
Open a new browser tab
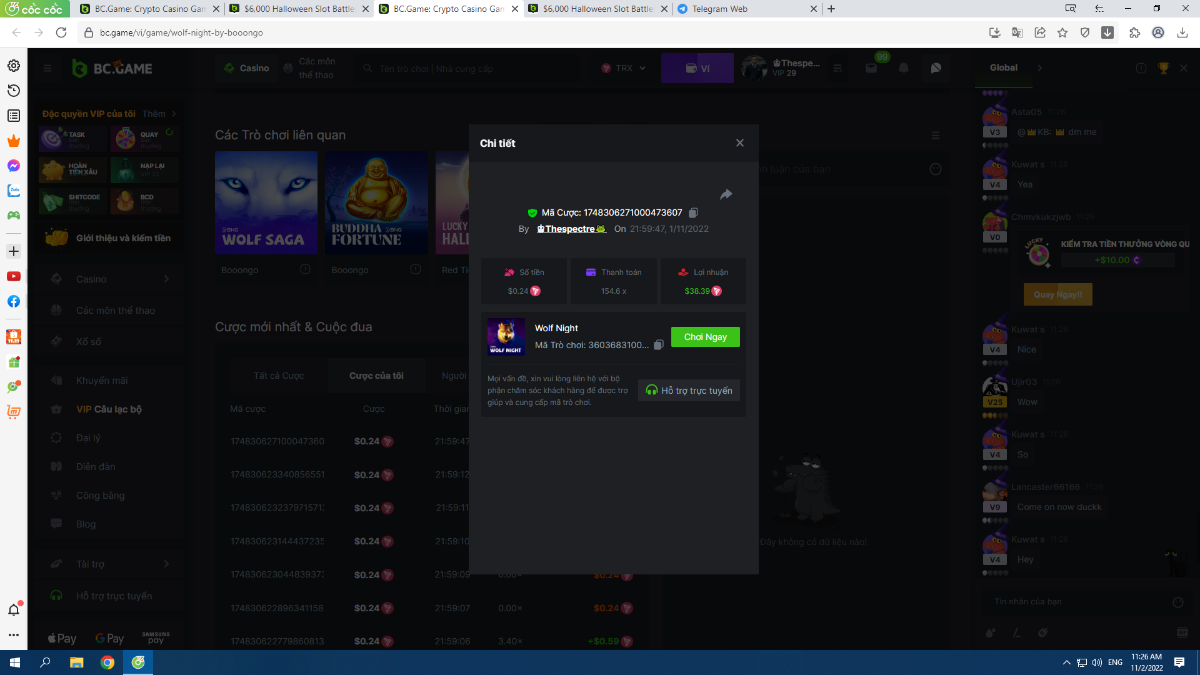coord(831,9)
